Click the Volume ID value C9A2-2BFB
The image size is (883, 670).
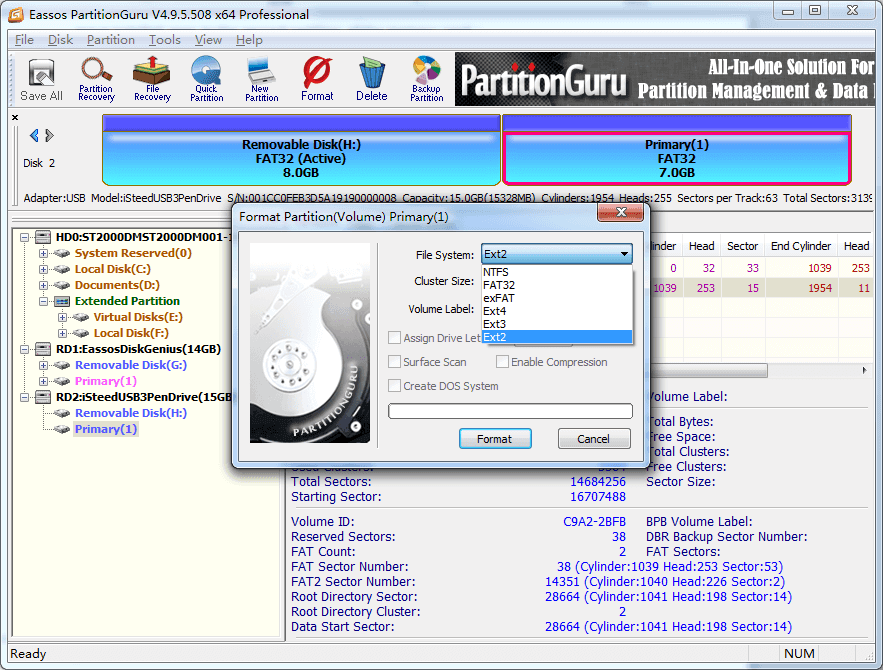[594, 522]
